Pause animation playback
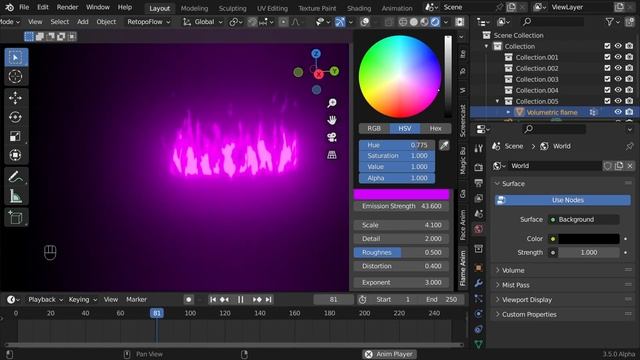 click(x=240, y=300)
